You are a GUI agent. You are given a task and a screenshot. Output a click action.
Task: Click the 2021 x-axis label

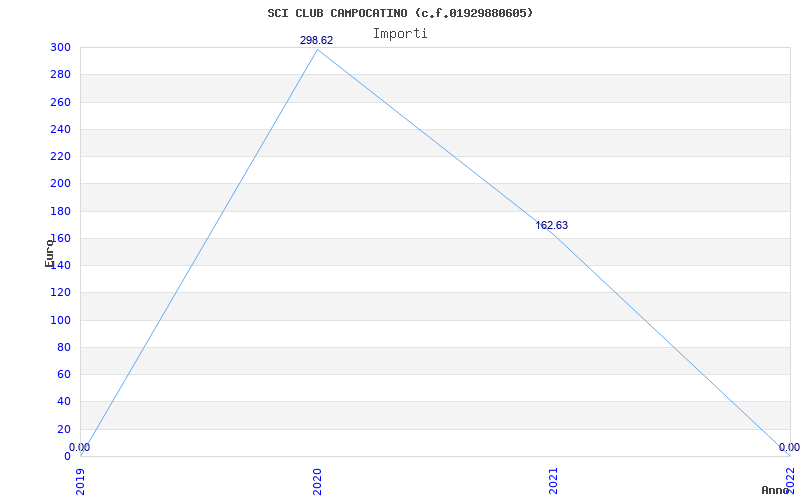[554, 481]
